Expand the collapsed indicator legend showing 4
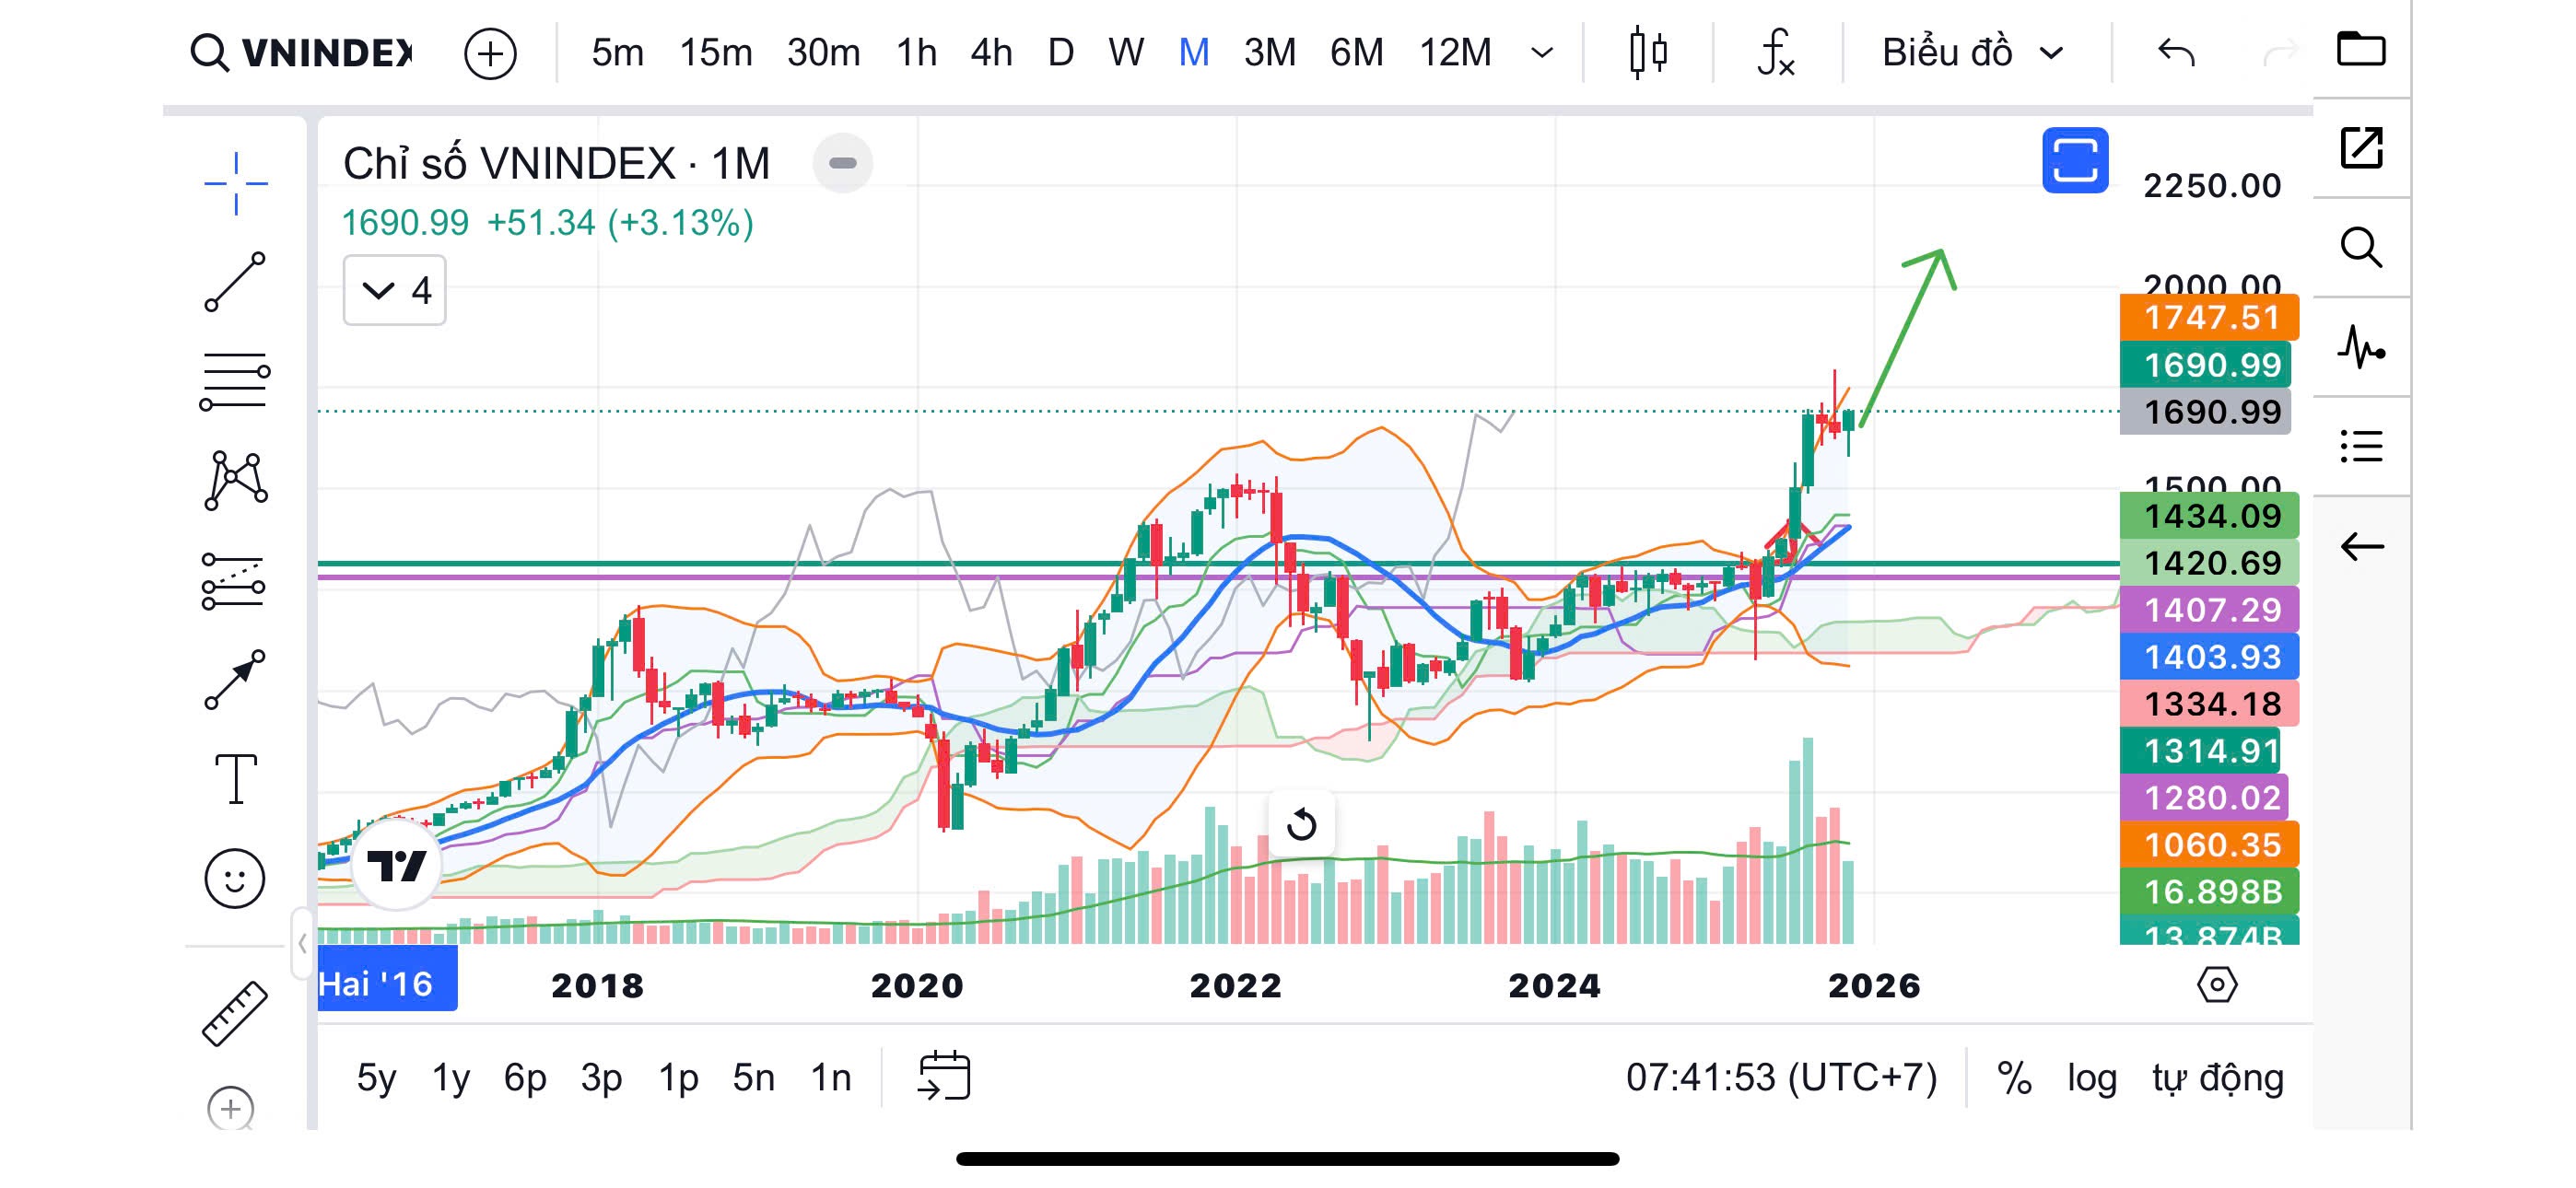Viewport: 2576px width, 1188px height. pyautogui.click(x=395, y=291)
